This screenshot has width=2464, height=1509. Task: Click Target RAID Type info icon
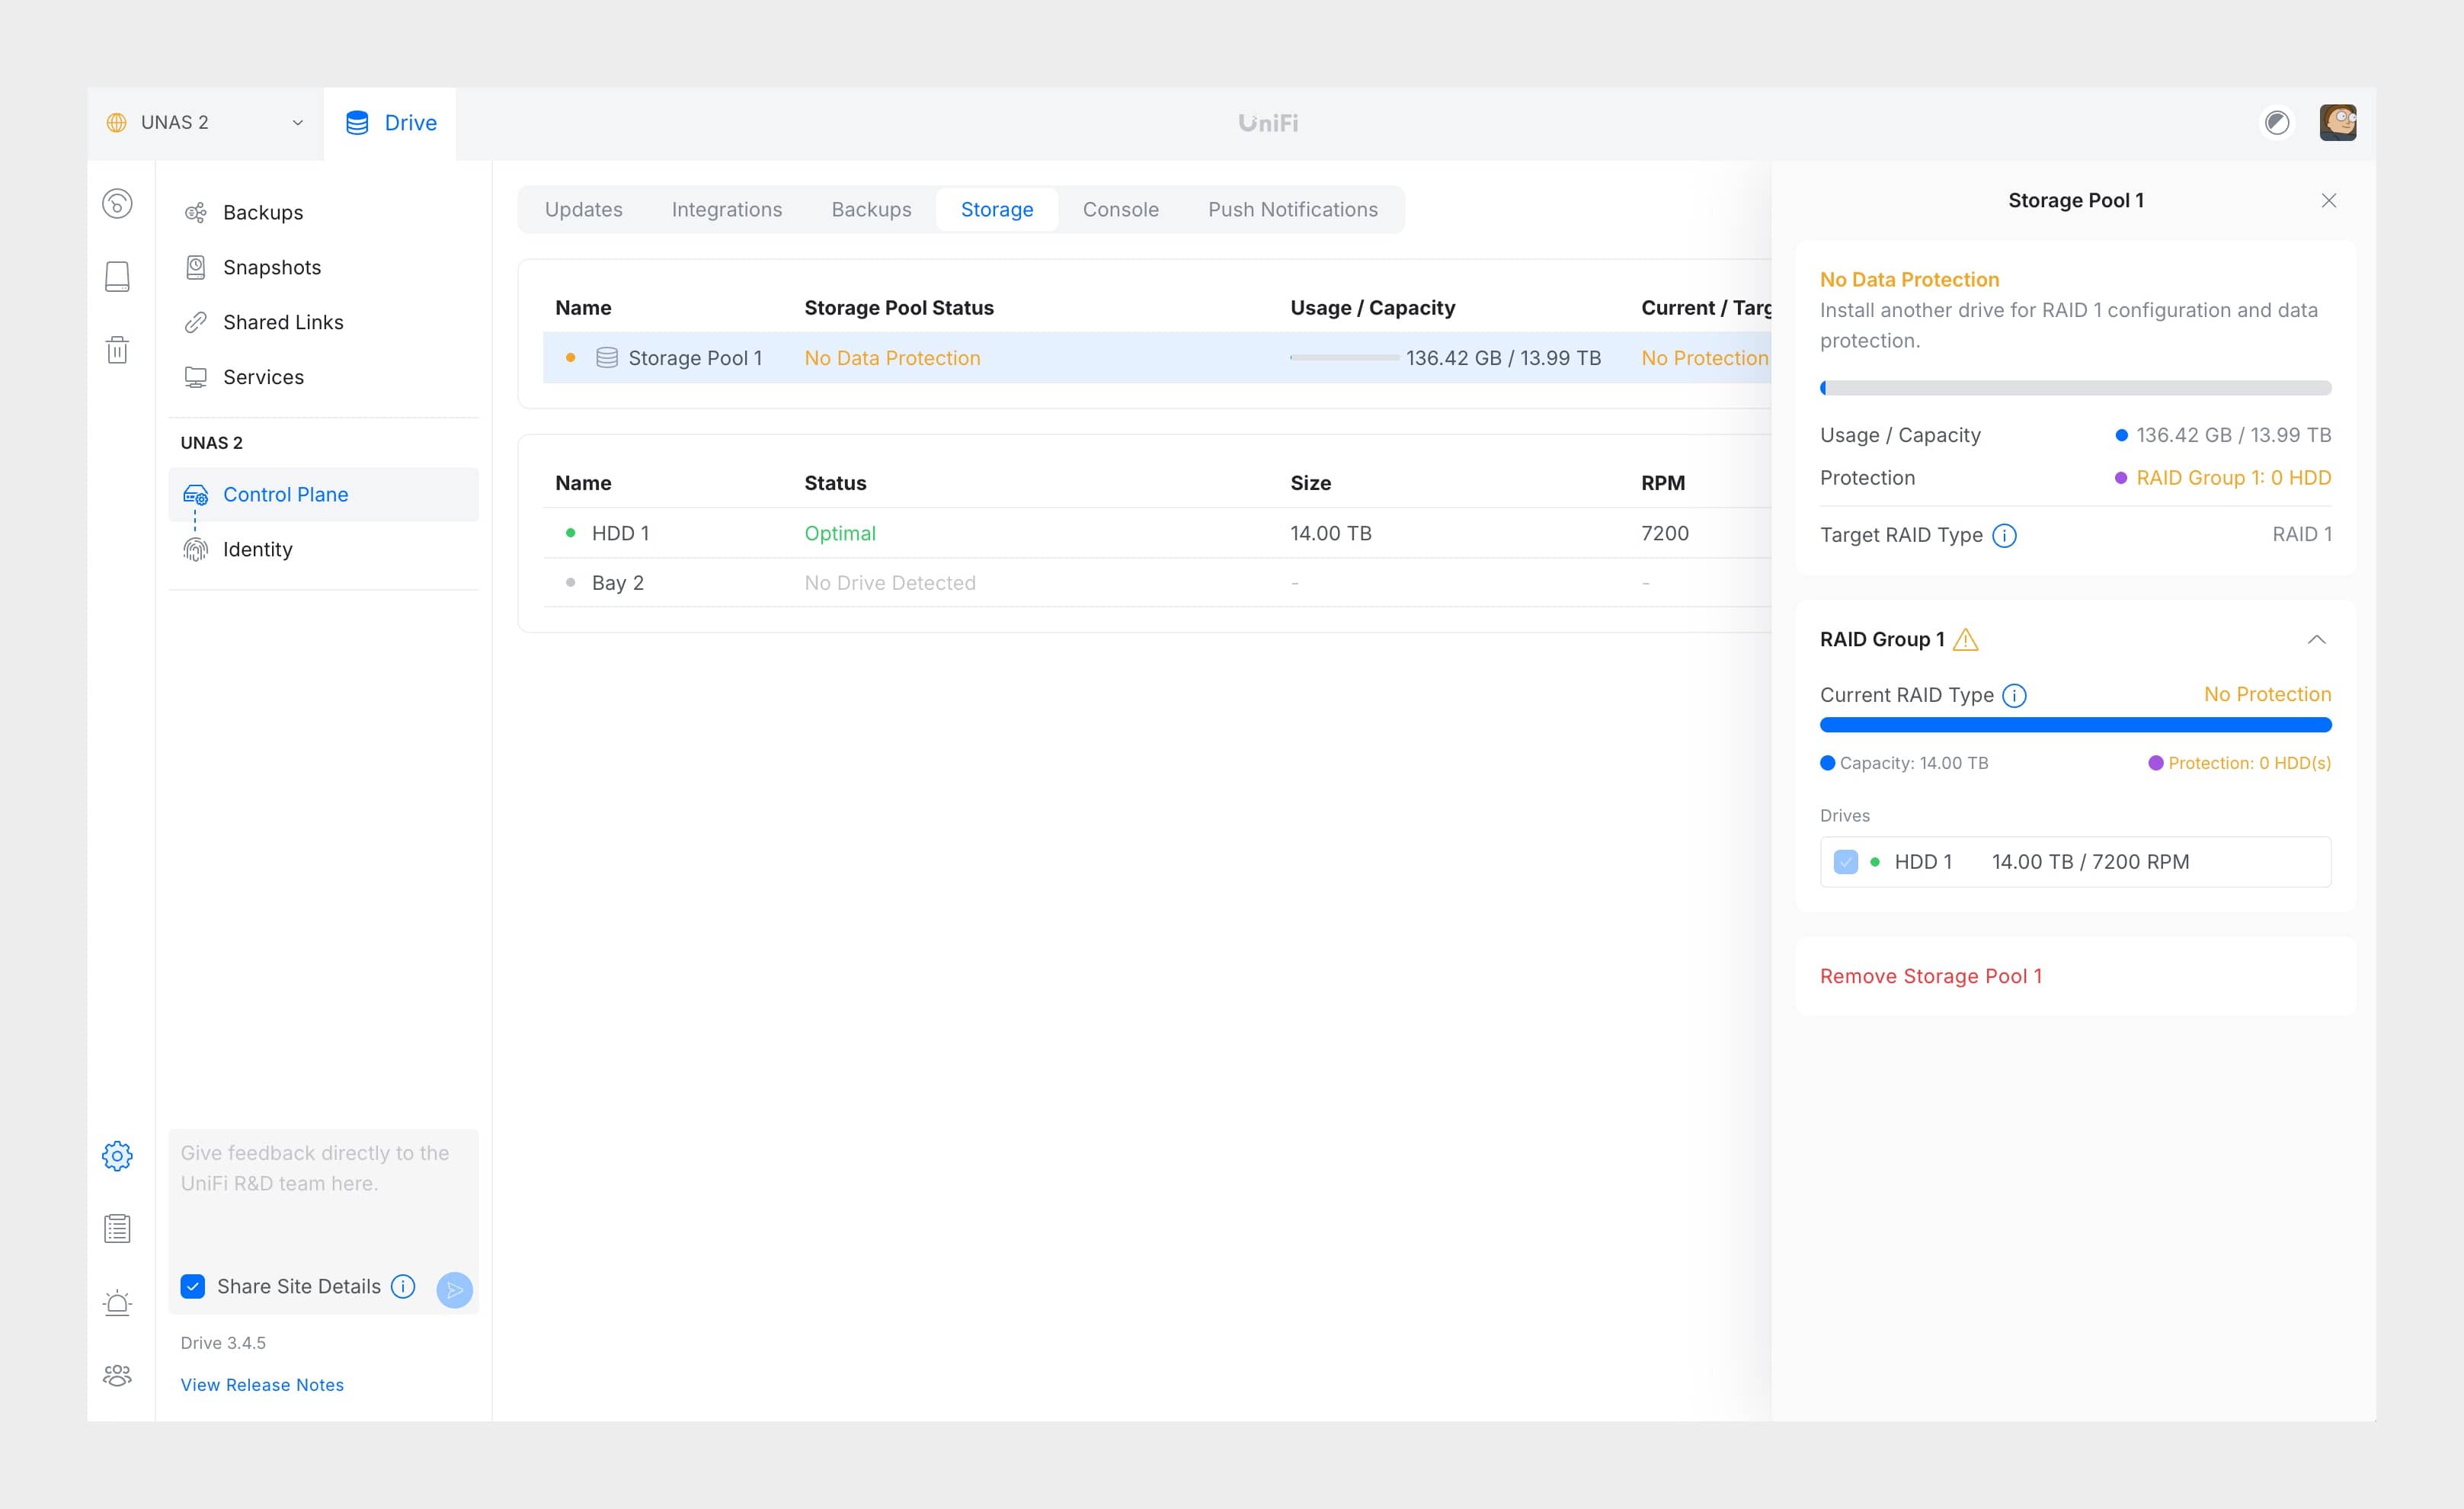click(x=2004, y=536)
